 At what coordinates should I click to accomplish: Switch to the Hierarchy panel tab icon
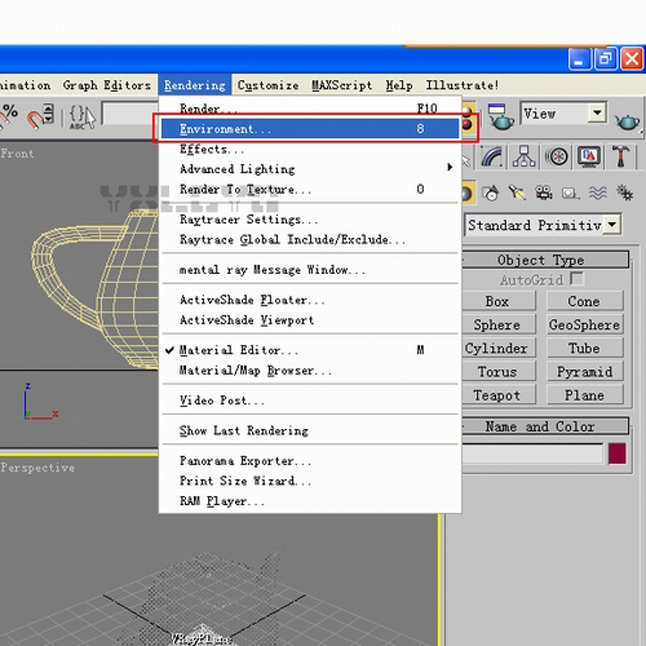pyautogui.click(x=524, y=157)
